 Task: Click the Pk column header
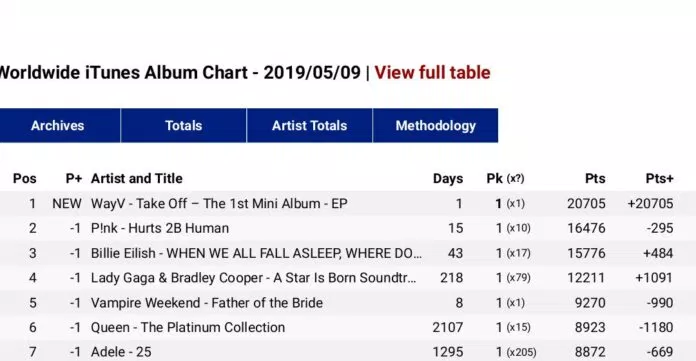tap(505, 179)
